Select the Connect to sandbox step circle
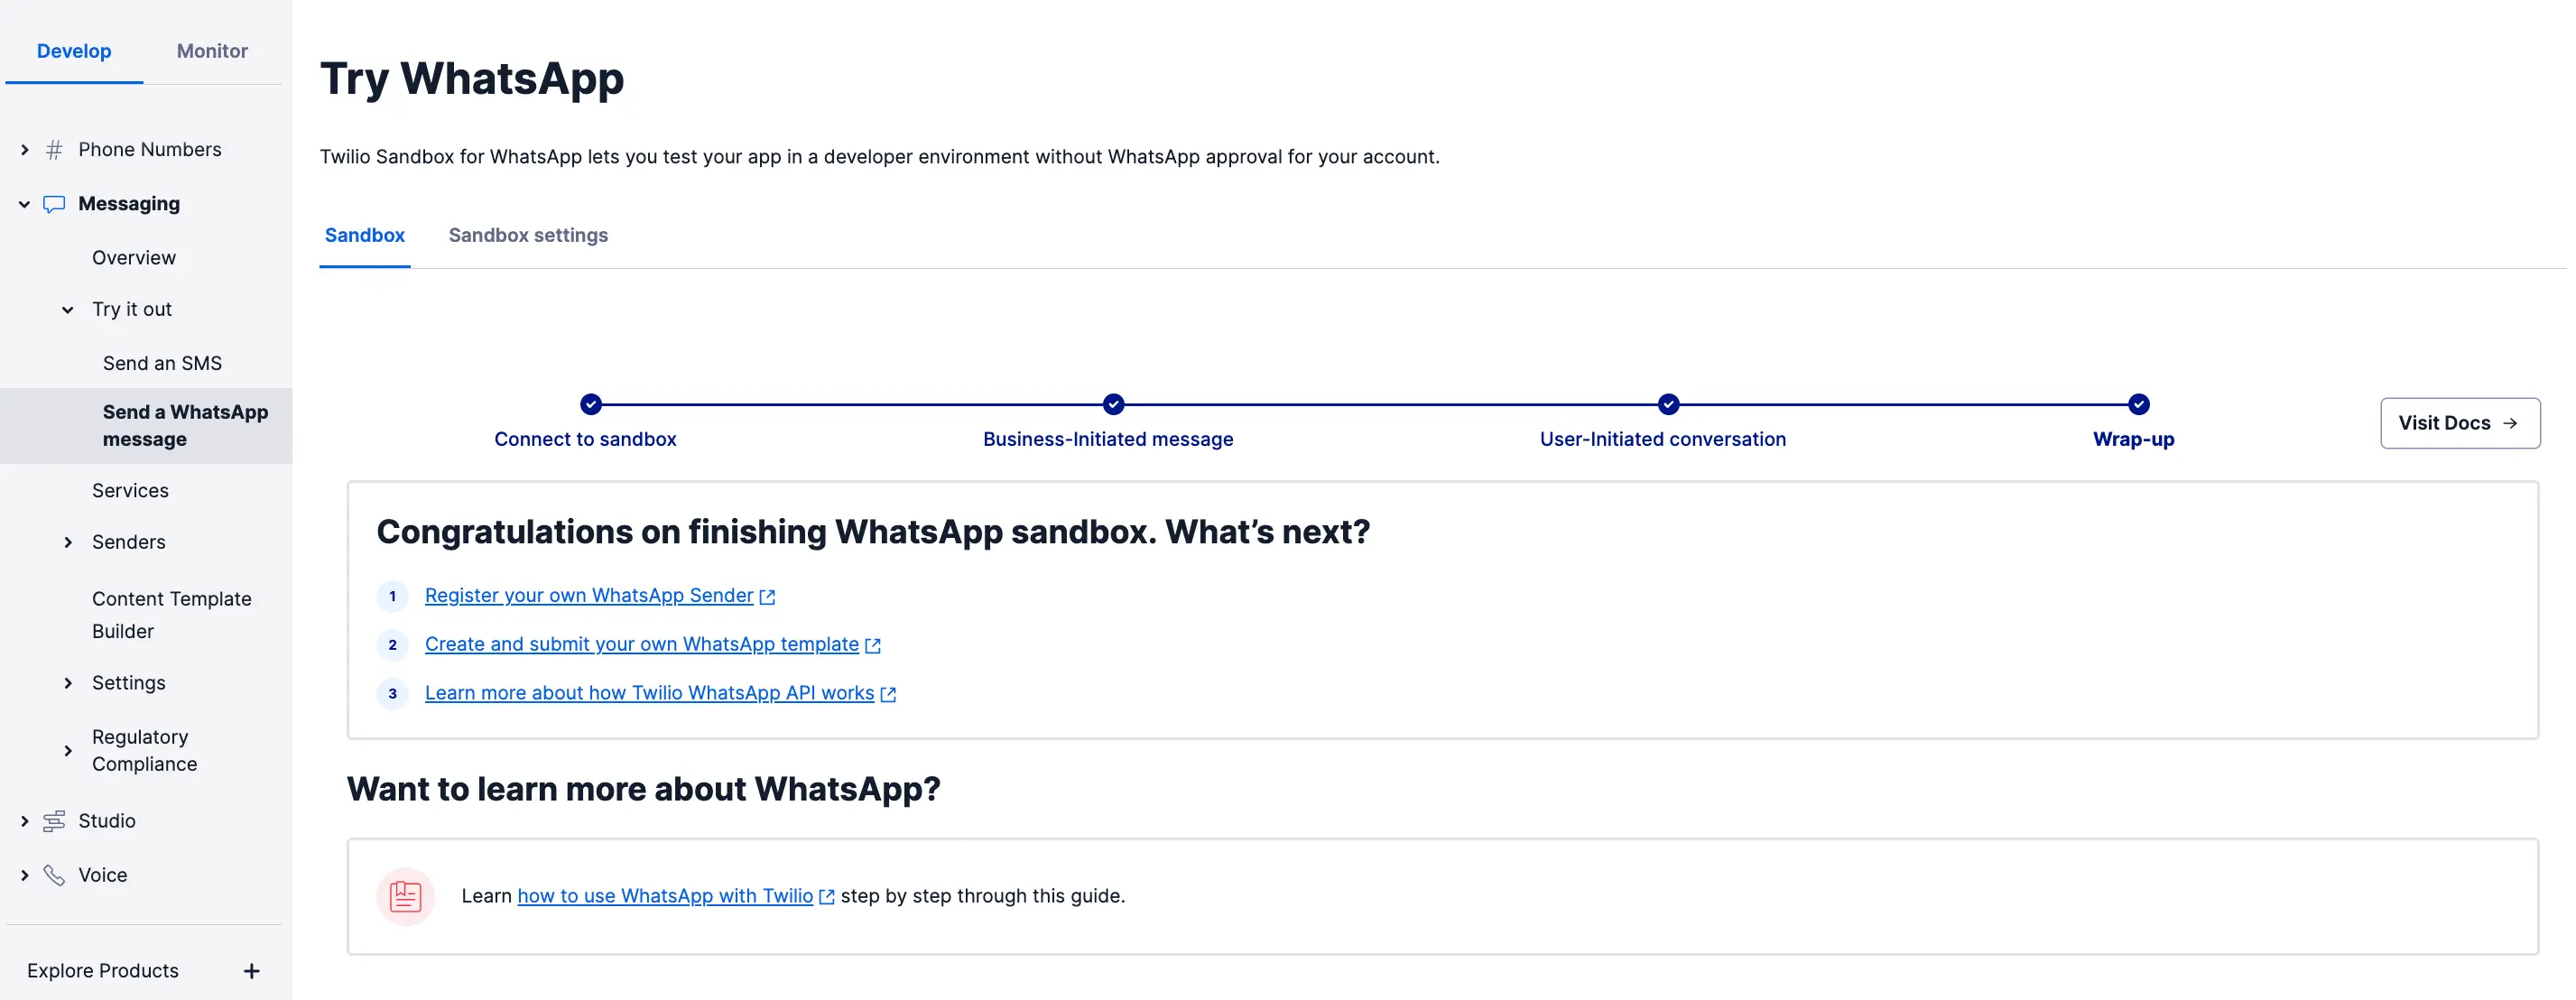 pos(591,404)
